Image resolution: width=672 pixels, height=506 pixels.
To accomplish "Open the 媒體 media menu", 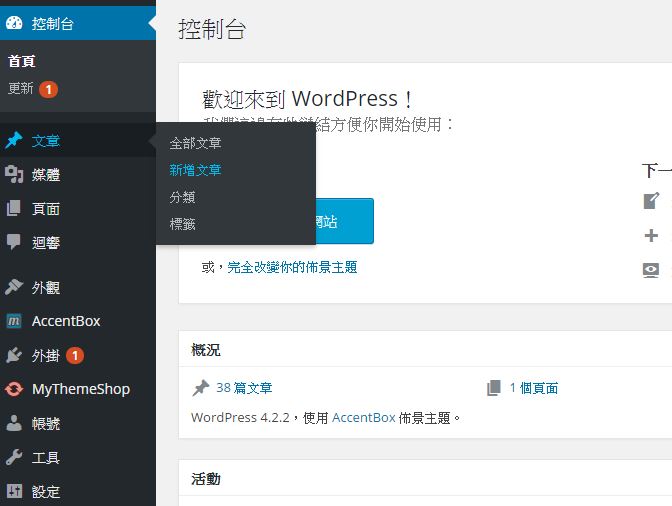I will 78,174.
